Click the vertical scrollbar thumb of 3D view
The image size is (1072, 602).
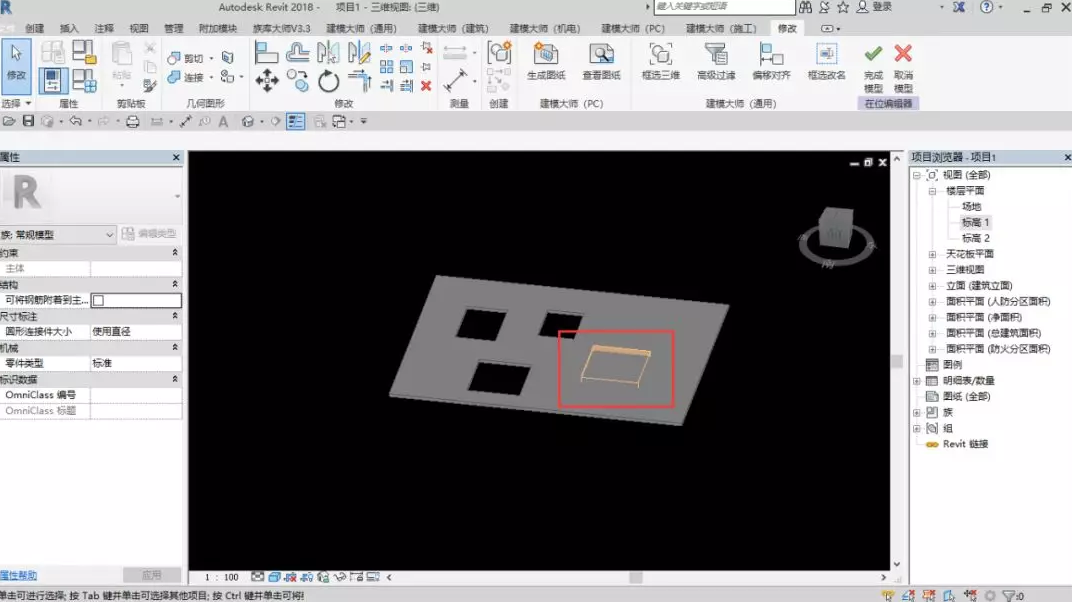pyautogui.click(x=896, y=360)
